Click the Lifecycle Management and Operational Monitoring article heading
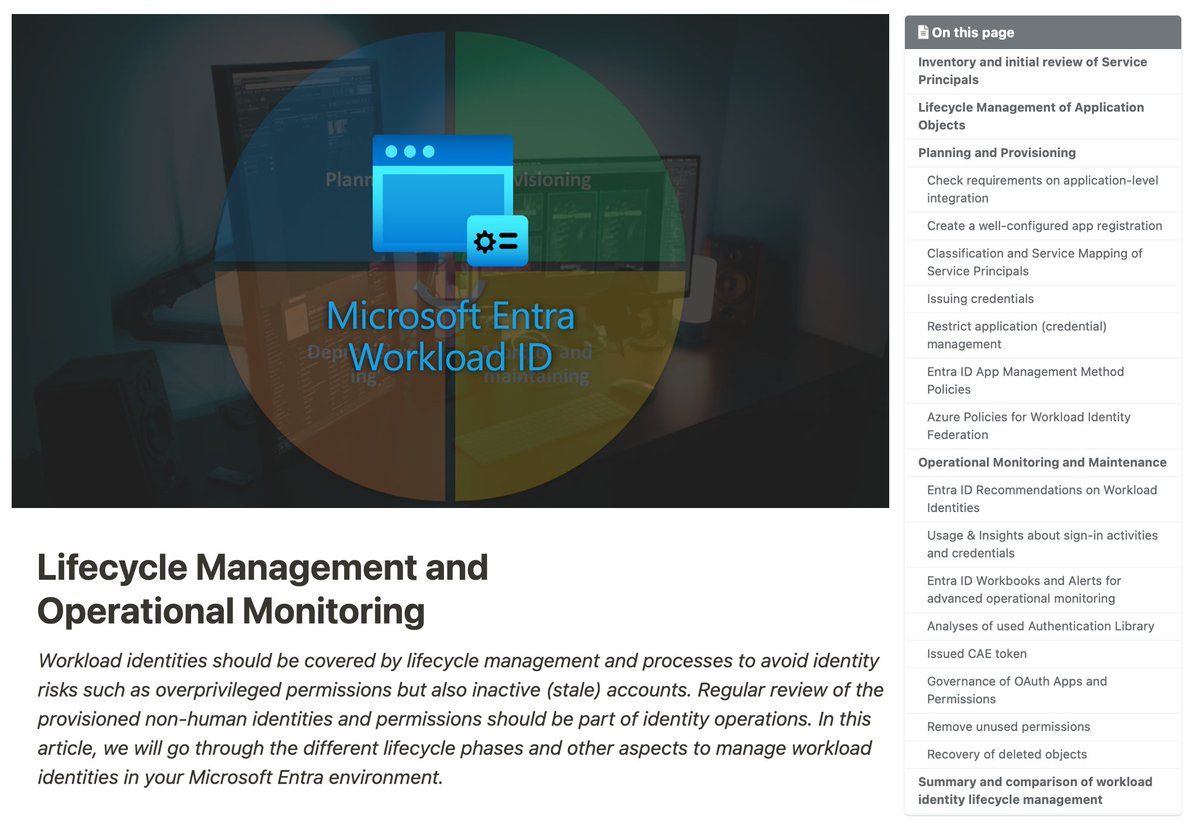This screenshot has height=835, width=1200. click(263, 589)
